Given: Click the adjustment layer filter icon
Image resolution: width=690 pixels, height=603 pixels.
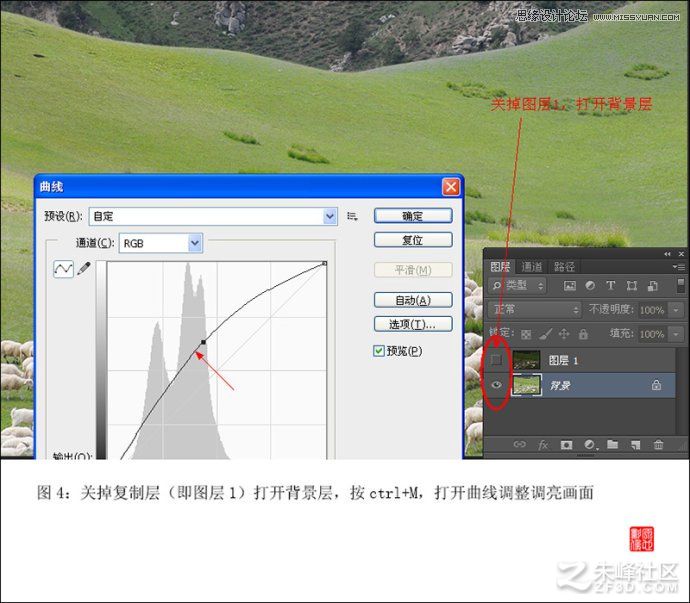Looking at the screenshot, I should (x=590, y=286).
